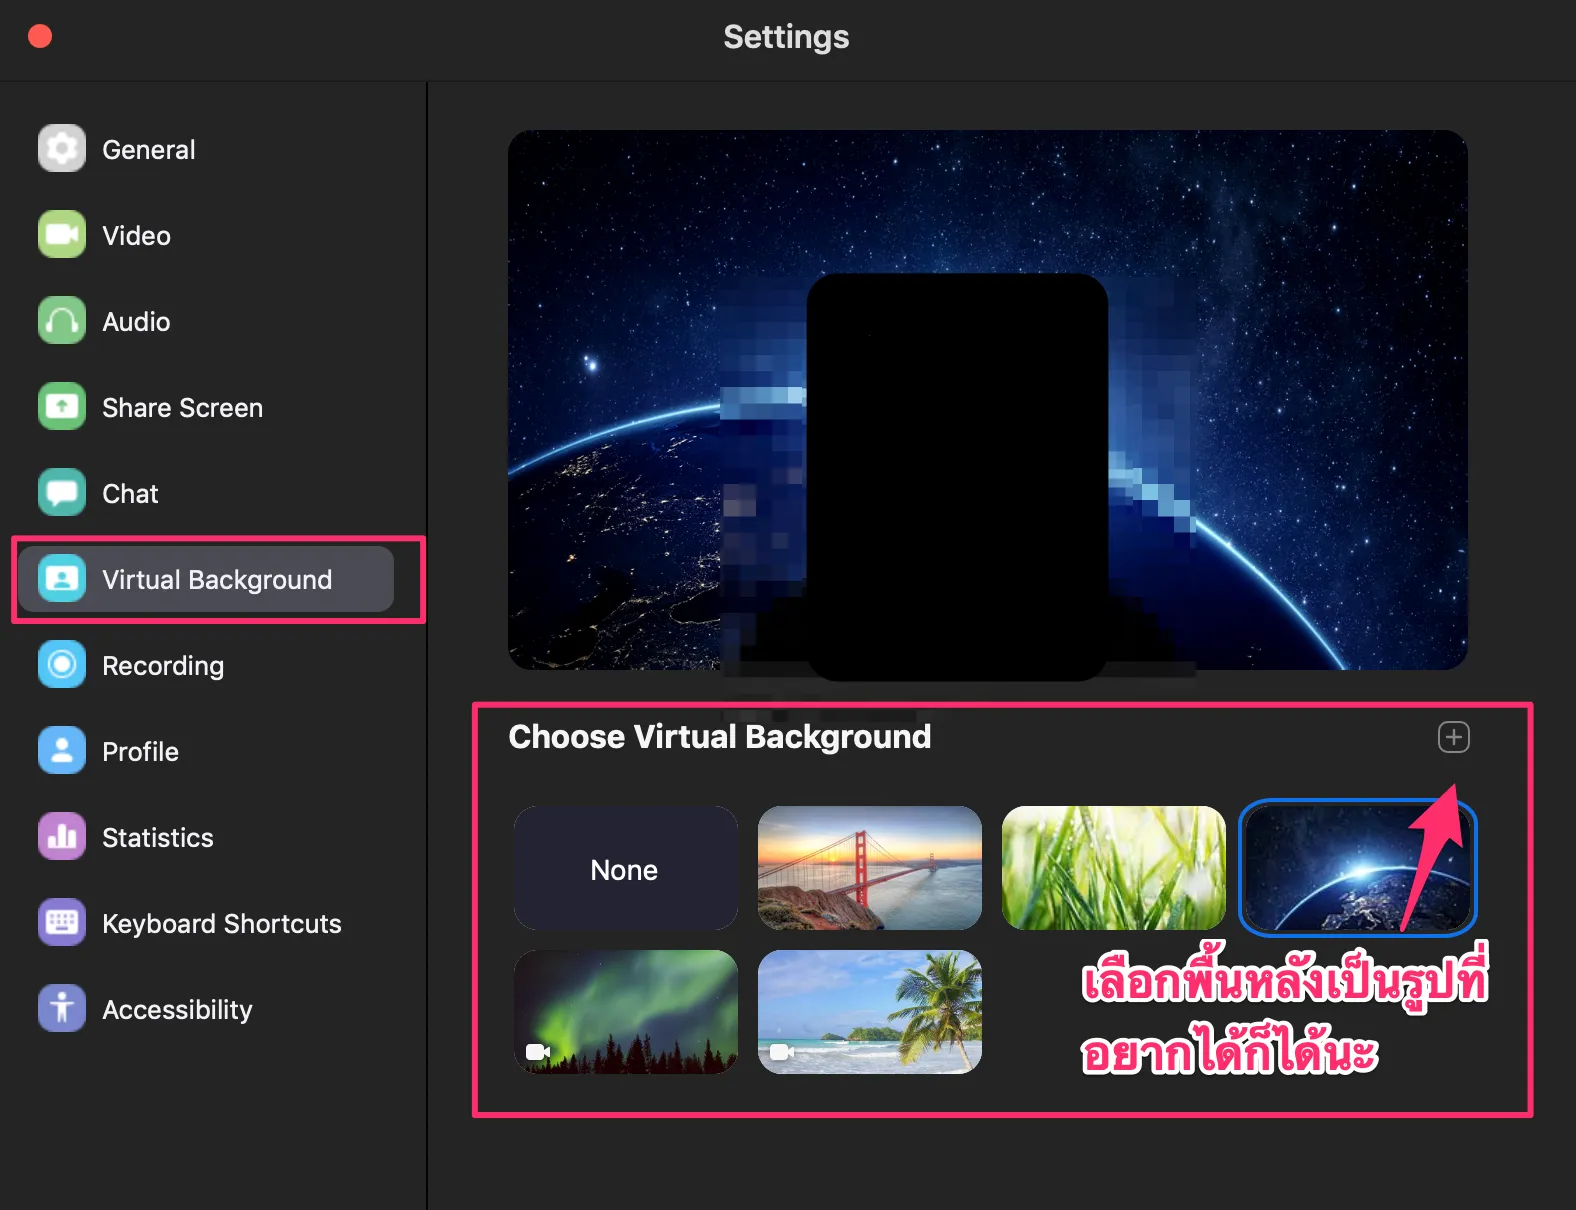The image size is (1576, 1210).
Task: Click the Share Screen arrow icon
Action: click(x=62, y=407)
